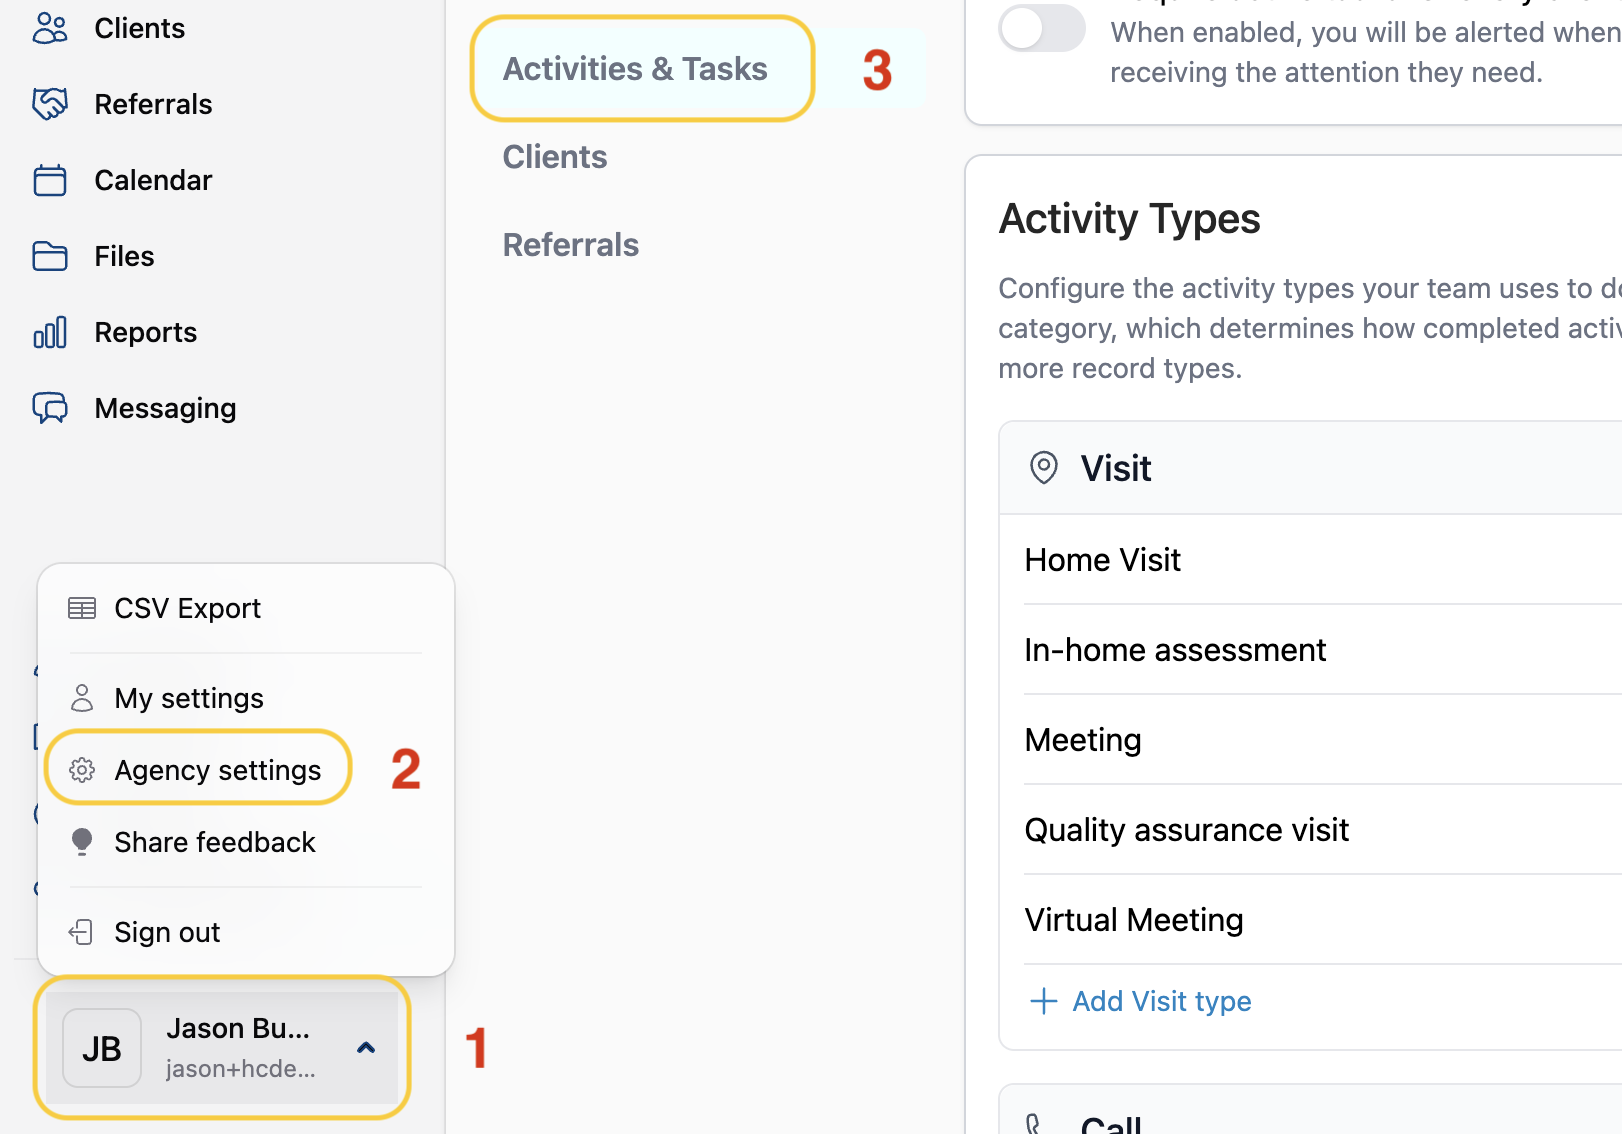Click the Share feedback lightbulb icon
Screen dimensions: 1622x1134
(x=82, y=842)
